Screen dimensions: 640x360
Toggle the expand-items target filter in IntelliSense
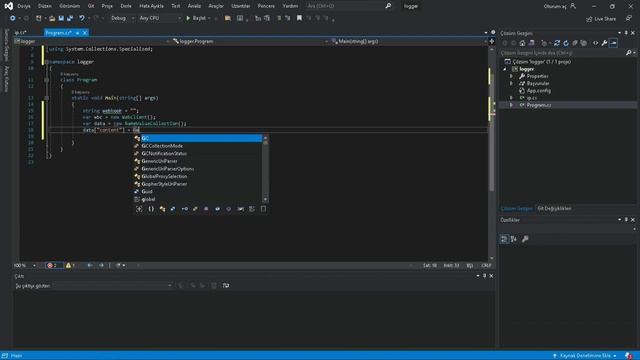[139, 209]
